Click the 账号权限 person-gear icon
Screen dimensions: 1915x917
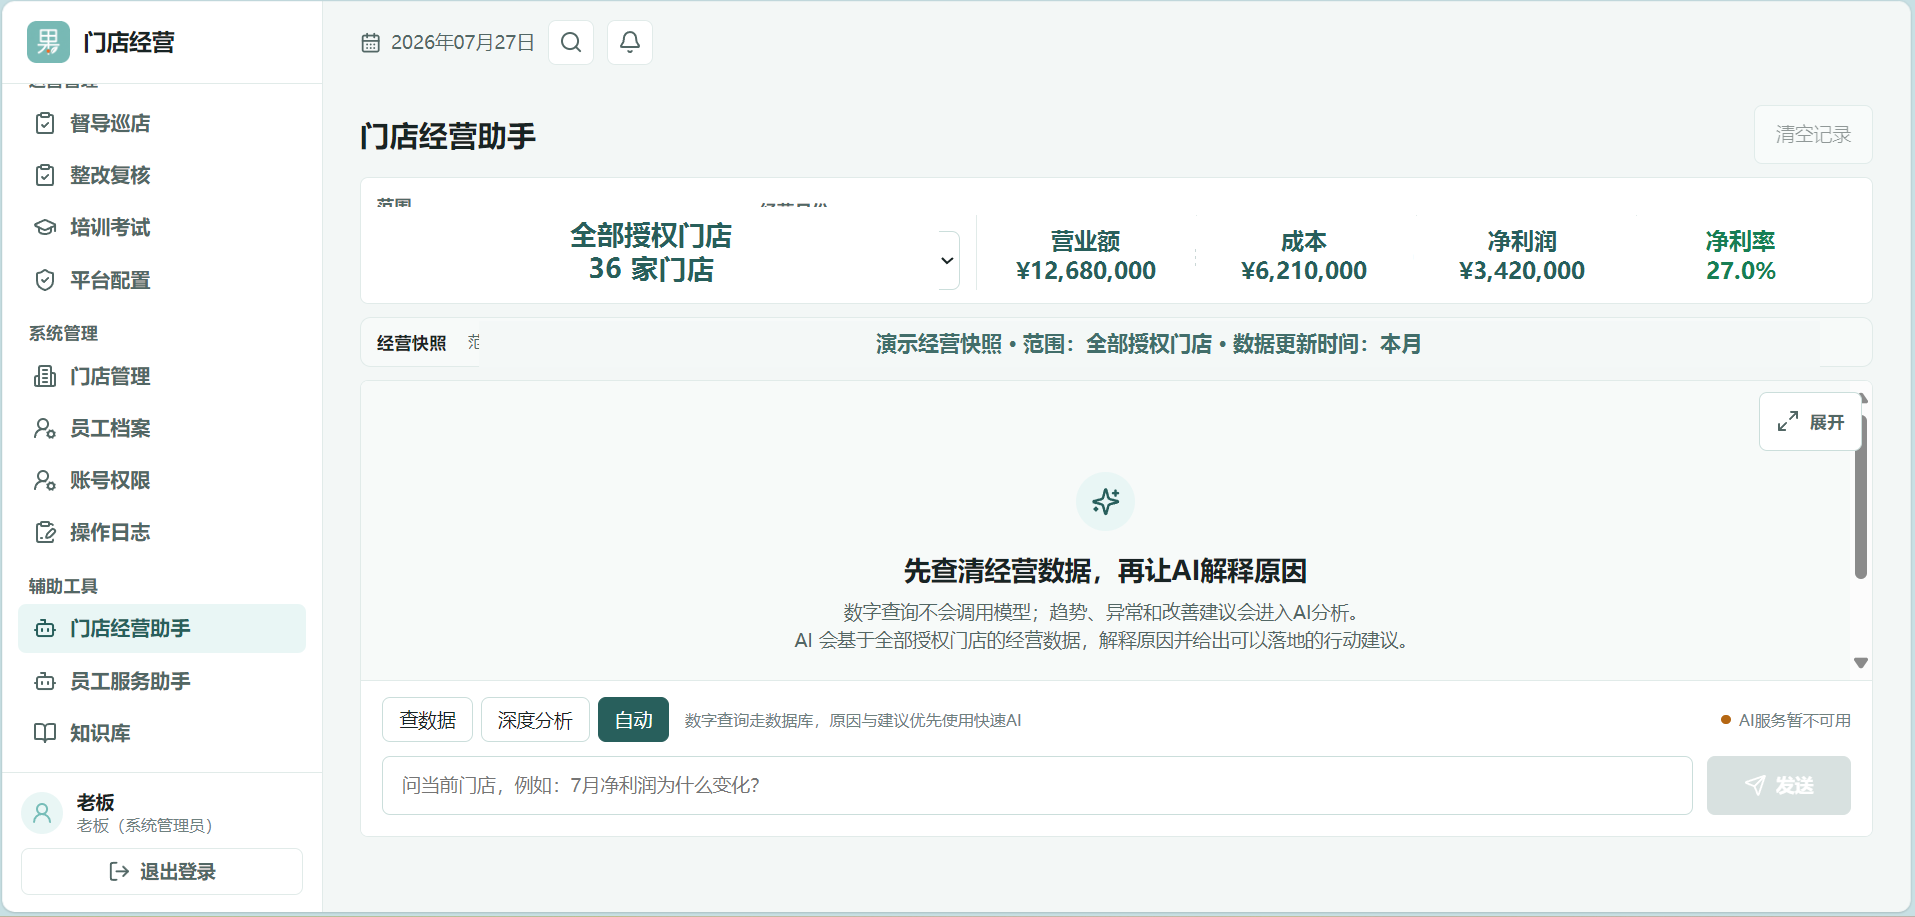(x=45, y=480)
